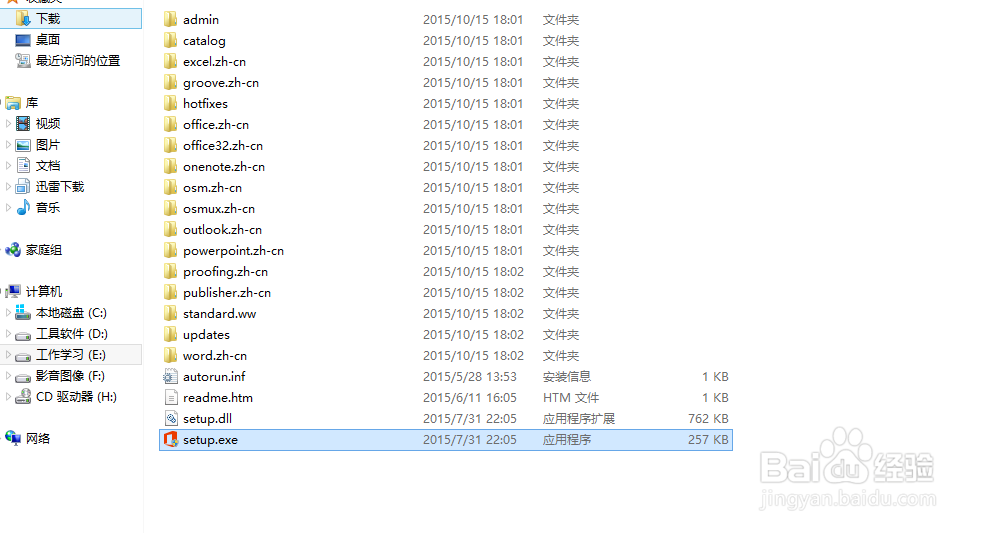Screen dimensions: 990x533
Task: Select the osmux.zh-cn folder icon
Action: point(170,208)
